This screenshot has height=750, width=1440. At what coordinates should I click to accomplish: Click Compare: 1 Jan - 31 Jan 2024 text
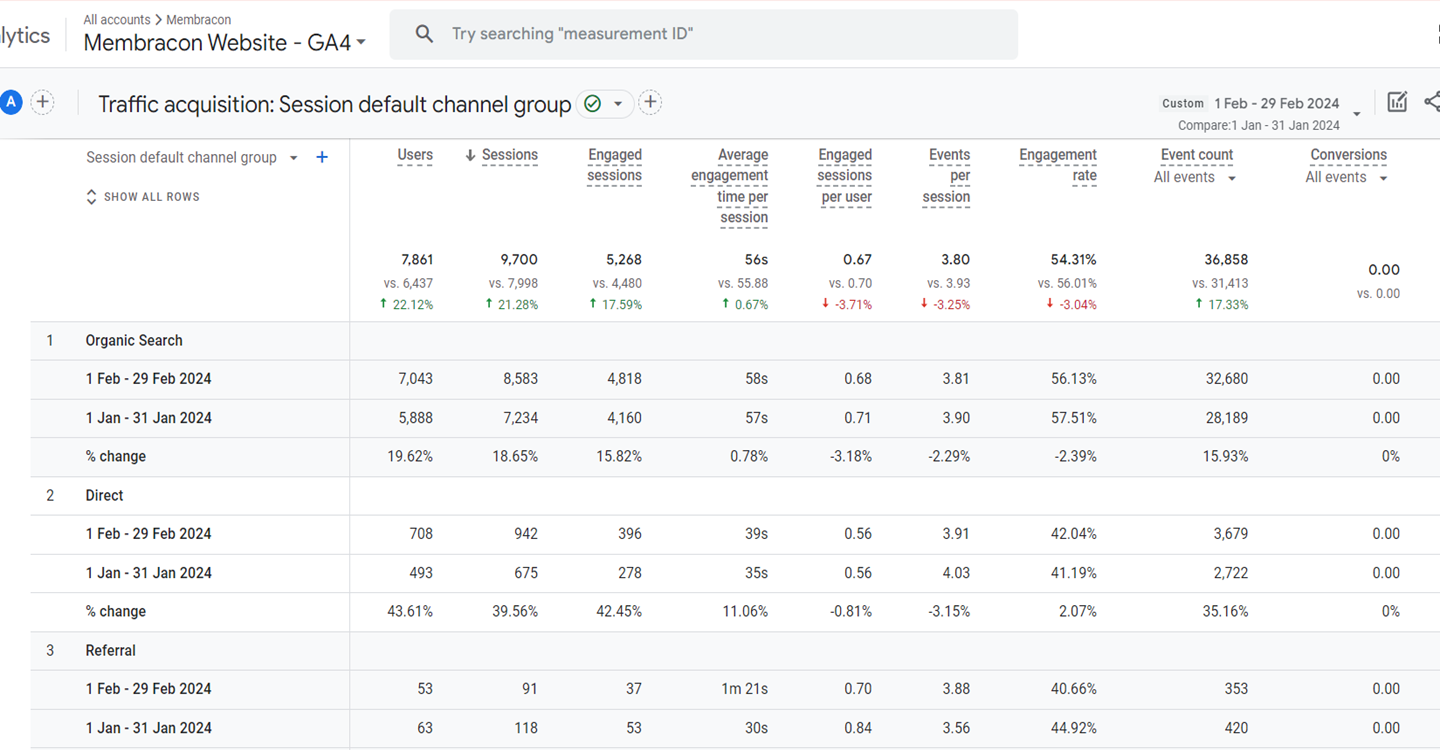click(x=1259, y=125)
